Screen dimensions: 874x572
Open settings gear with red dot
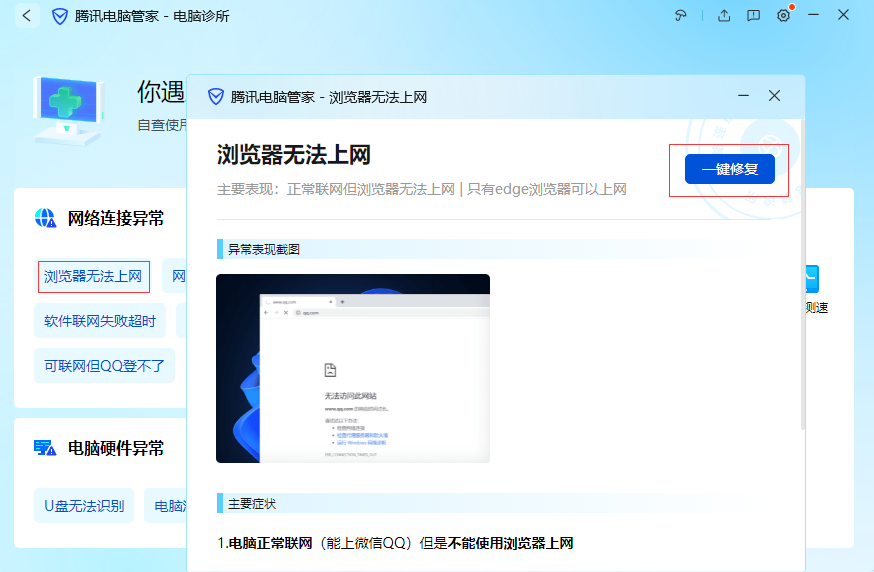(x=784, y=15)
